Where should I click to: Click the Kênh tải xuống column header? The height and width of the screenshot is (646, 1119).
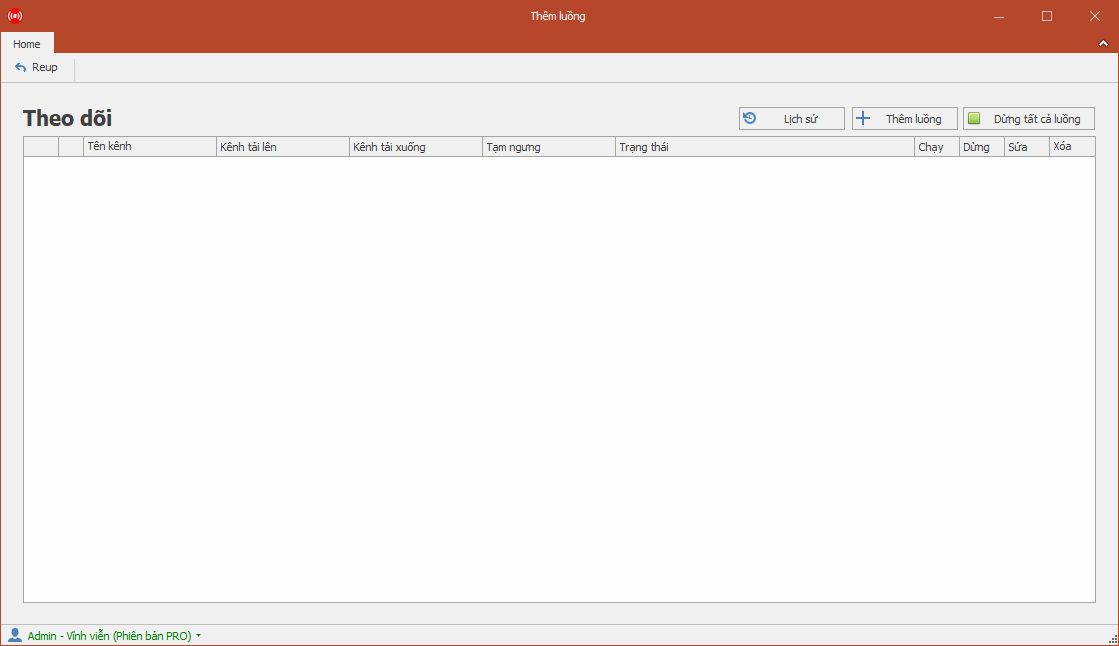[x=415, y=146]
